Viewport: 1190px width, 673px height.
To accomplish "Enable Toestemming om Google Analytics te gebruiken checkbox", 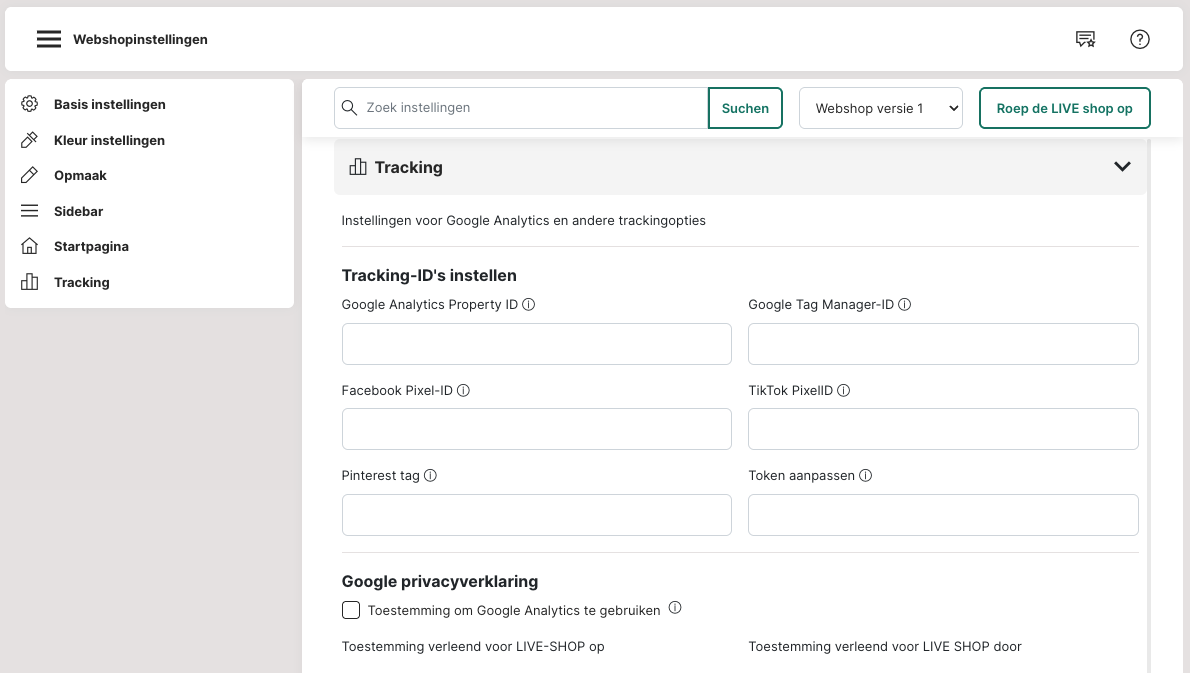I will tap(351, 610).
